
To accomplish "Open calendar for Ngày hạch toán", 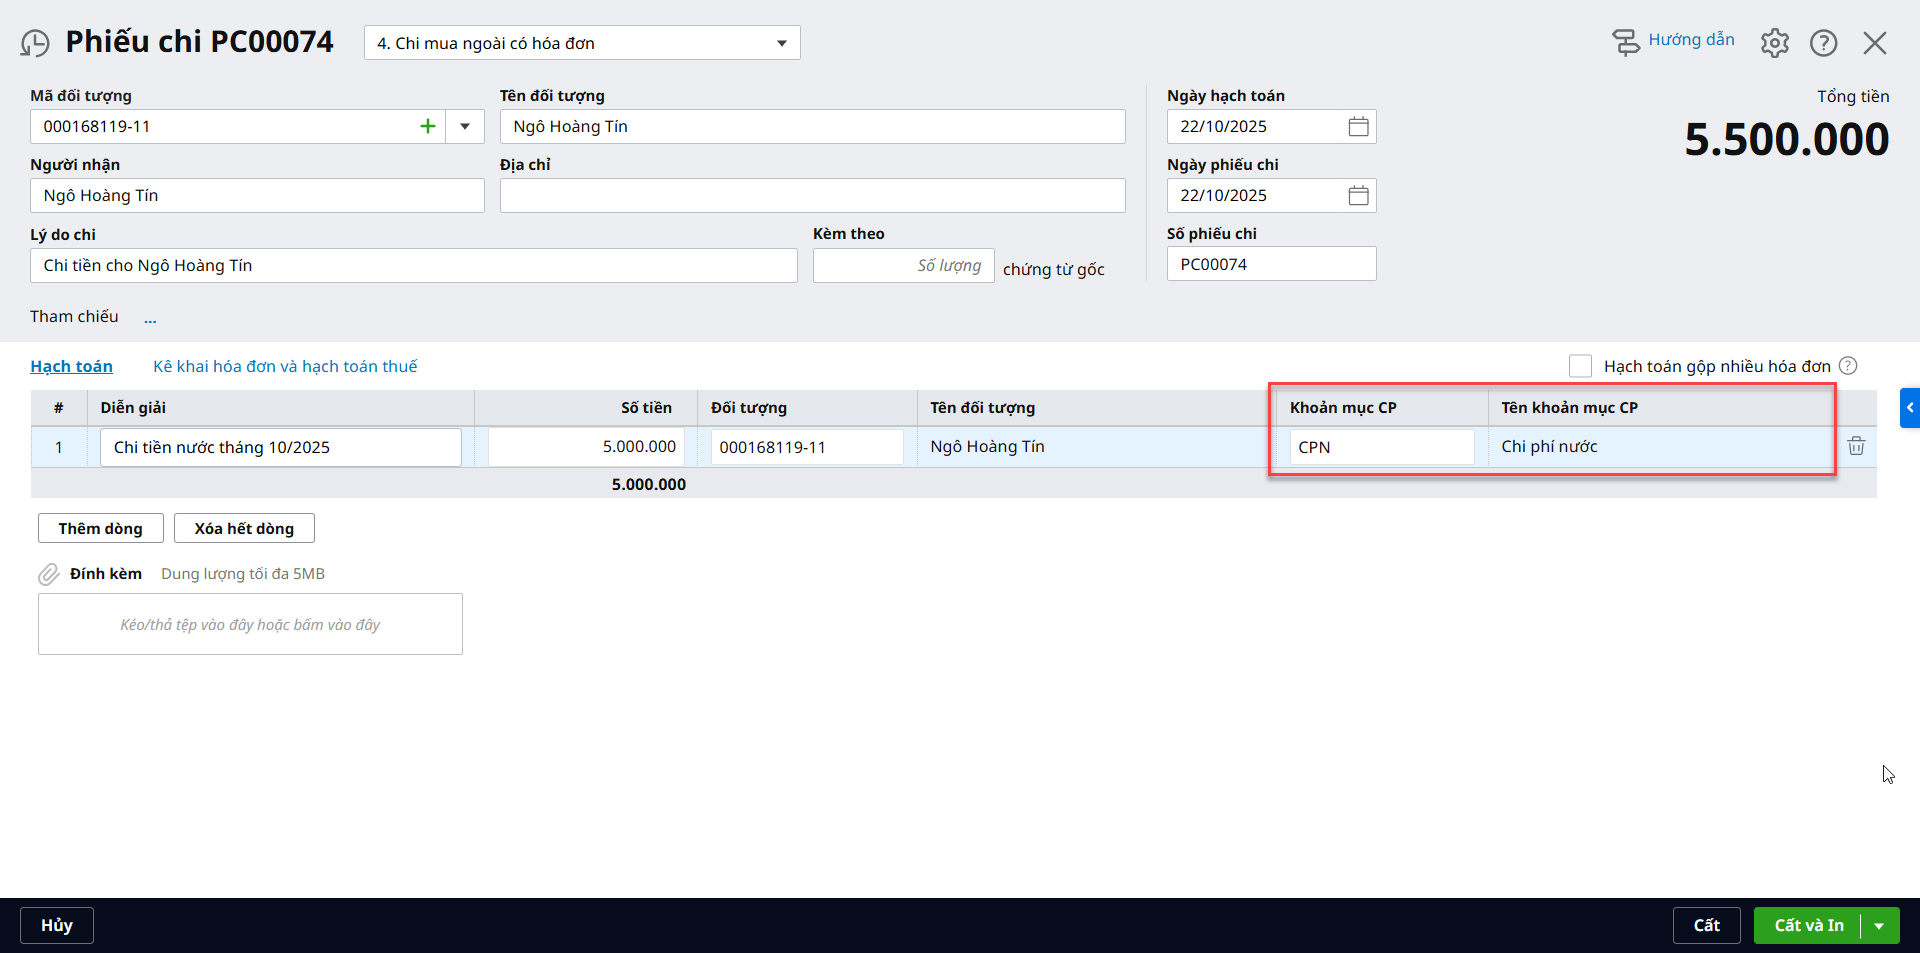I will tap(1358, 126).
